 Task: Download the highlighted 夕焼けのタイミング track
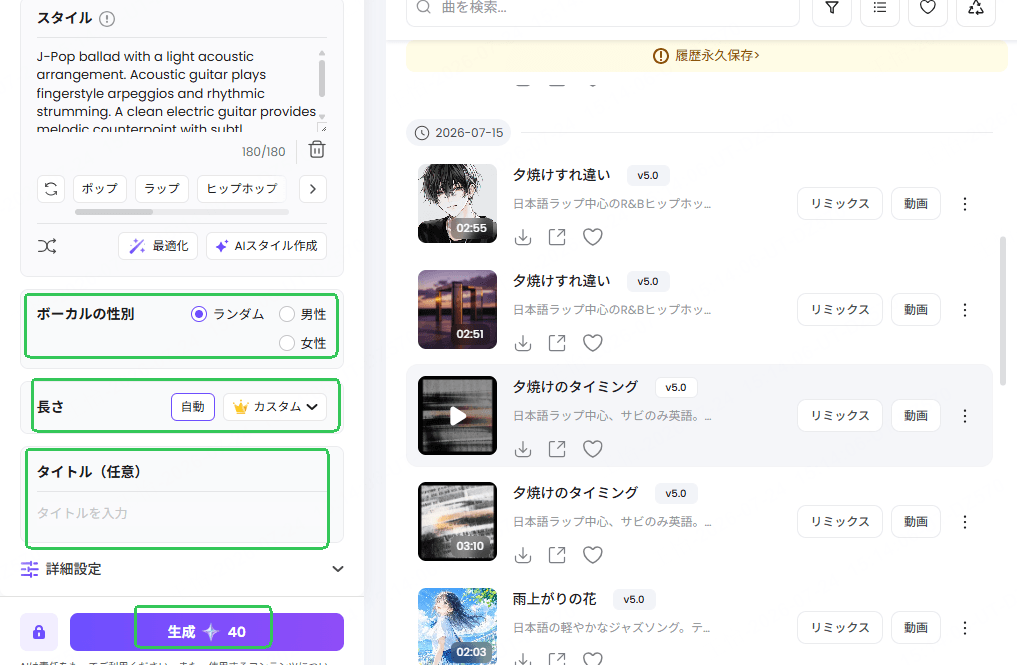coord(523,449)
